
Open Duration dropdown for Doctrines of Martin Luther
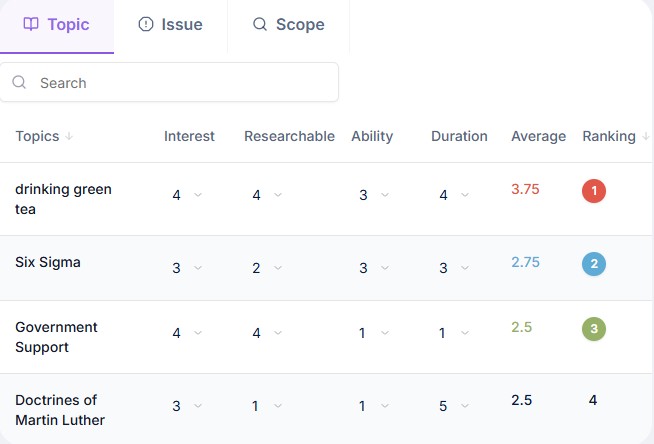click(x=454, y=406)
